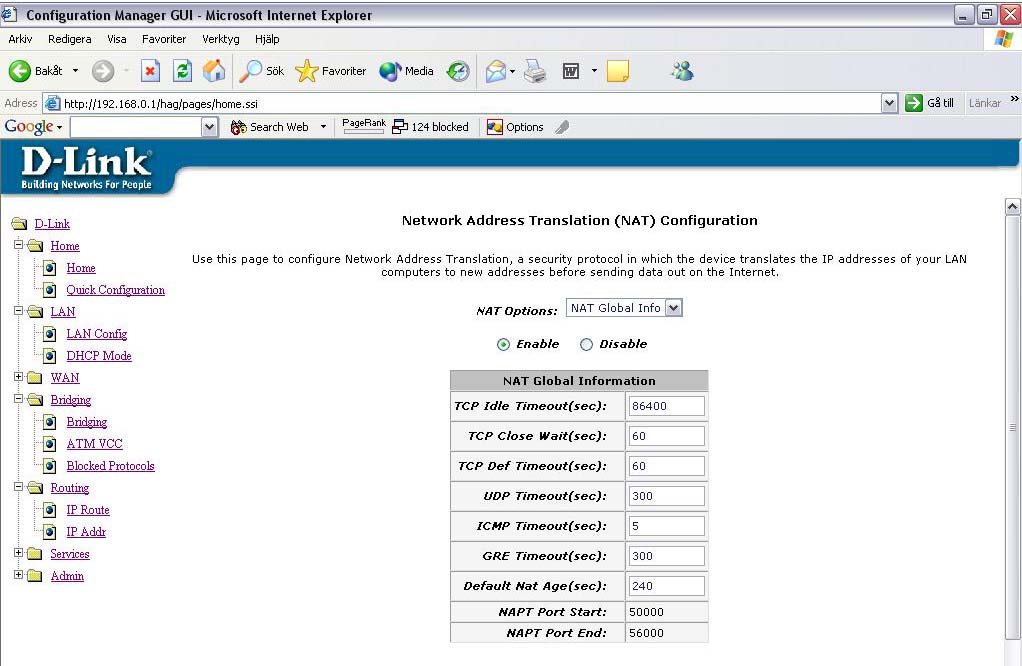Click the green Refresh page icon
Viewport: 1022px width, 666px height.
[x=182, y=70]
